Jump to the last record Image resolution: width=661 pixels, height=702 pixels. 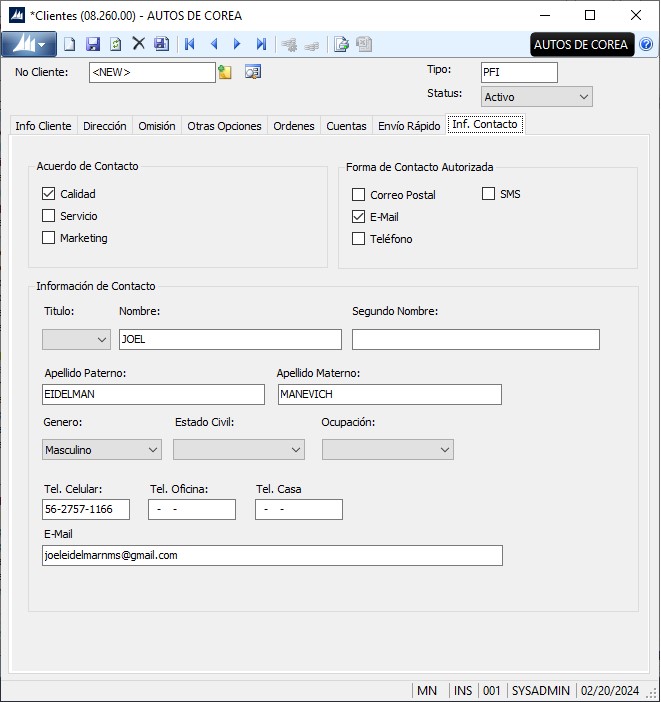[x=261, y=44]
